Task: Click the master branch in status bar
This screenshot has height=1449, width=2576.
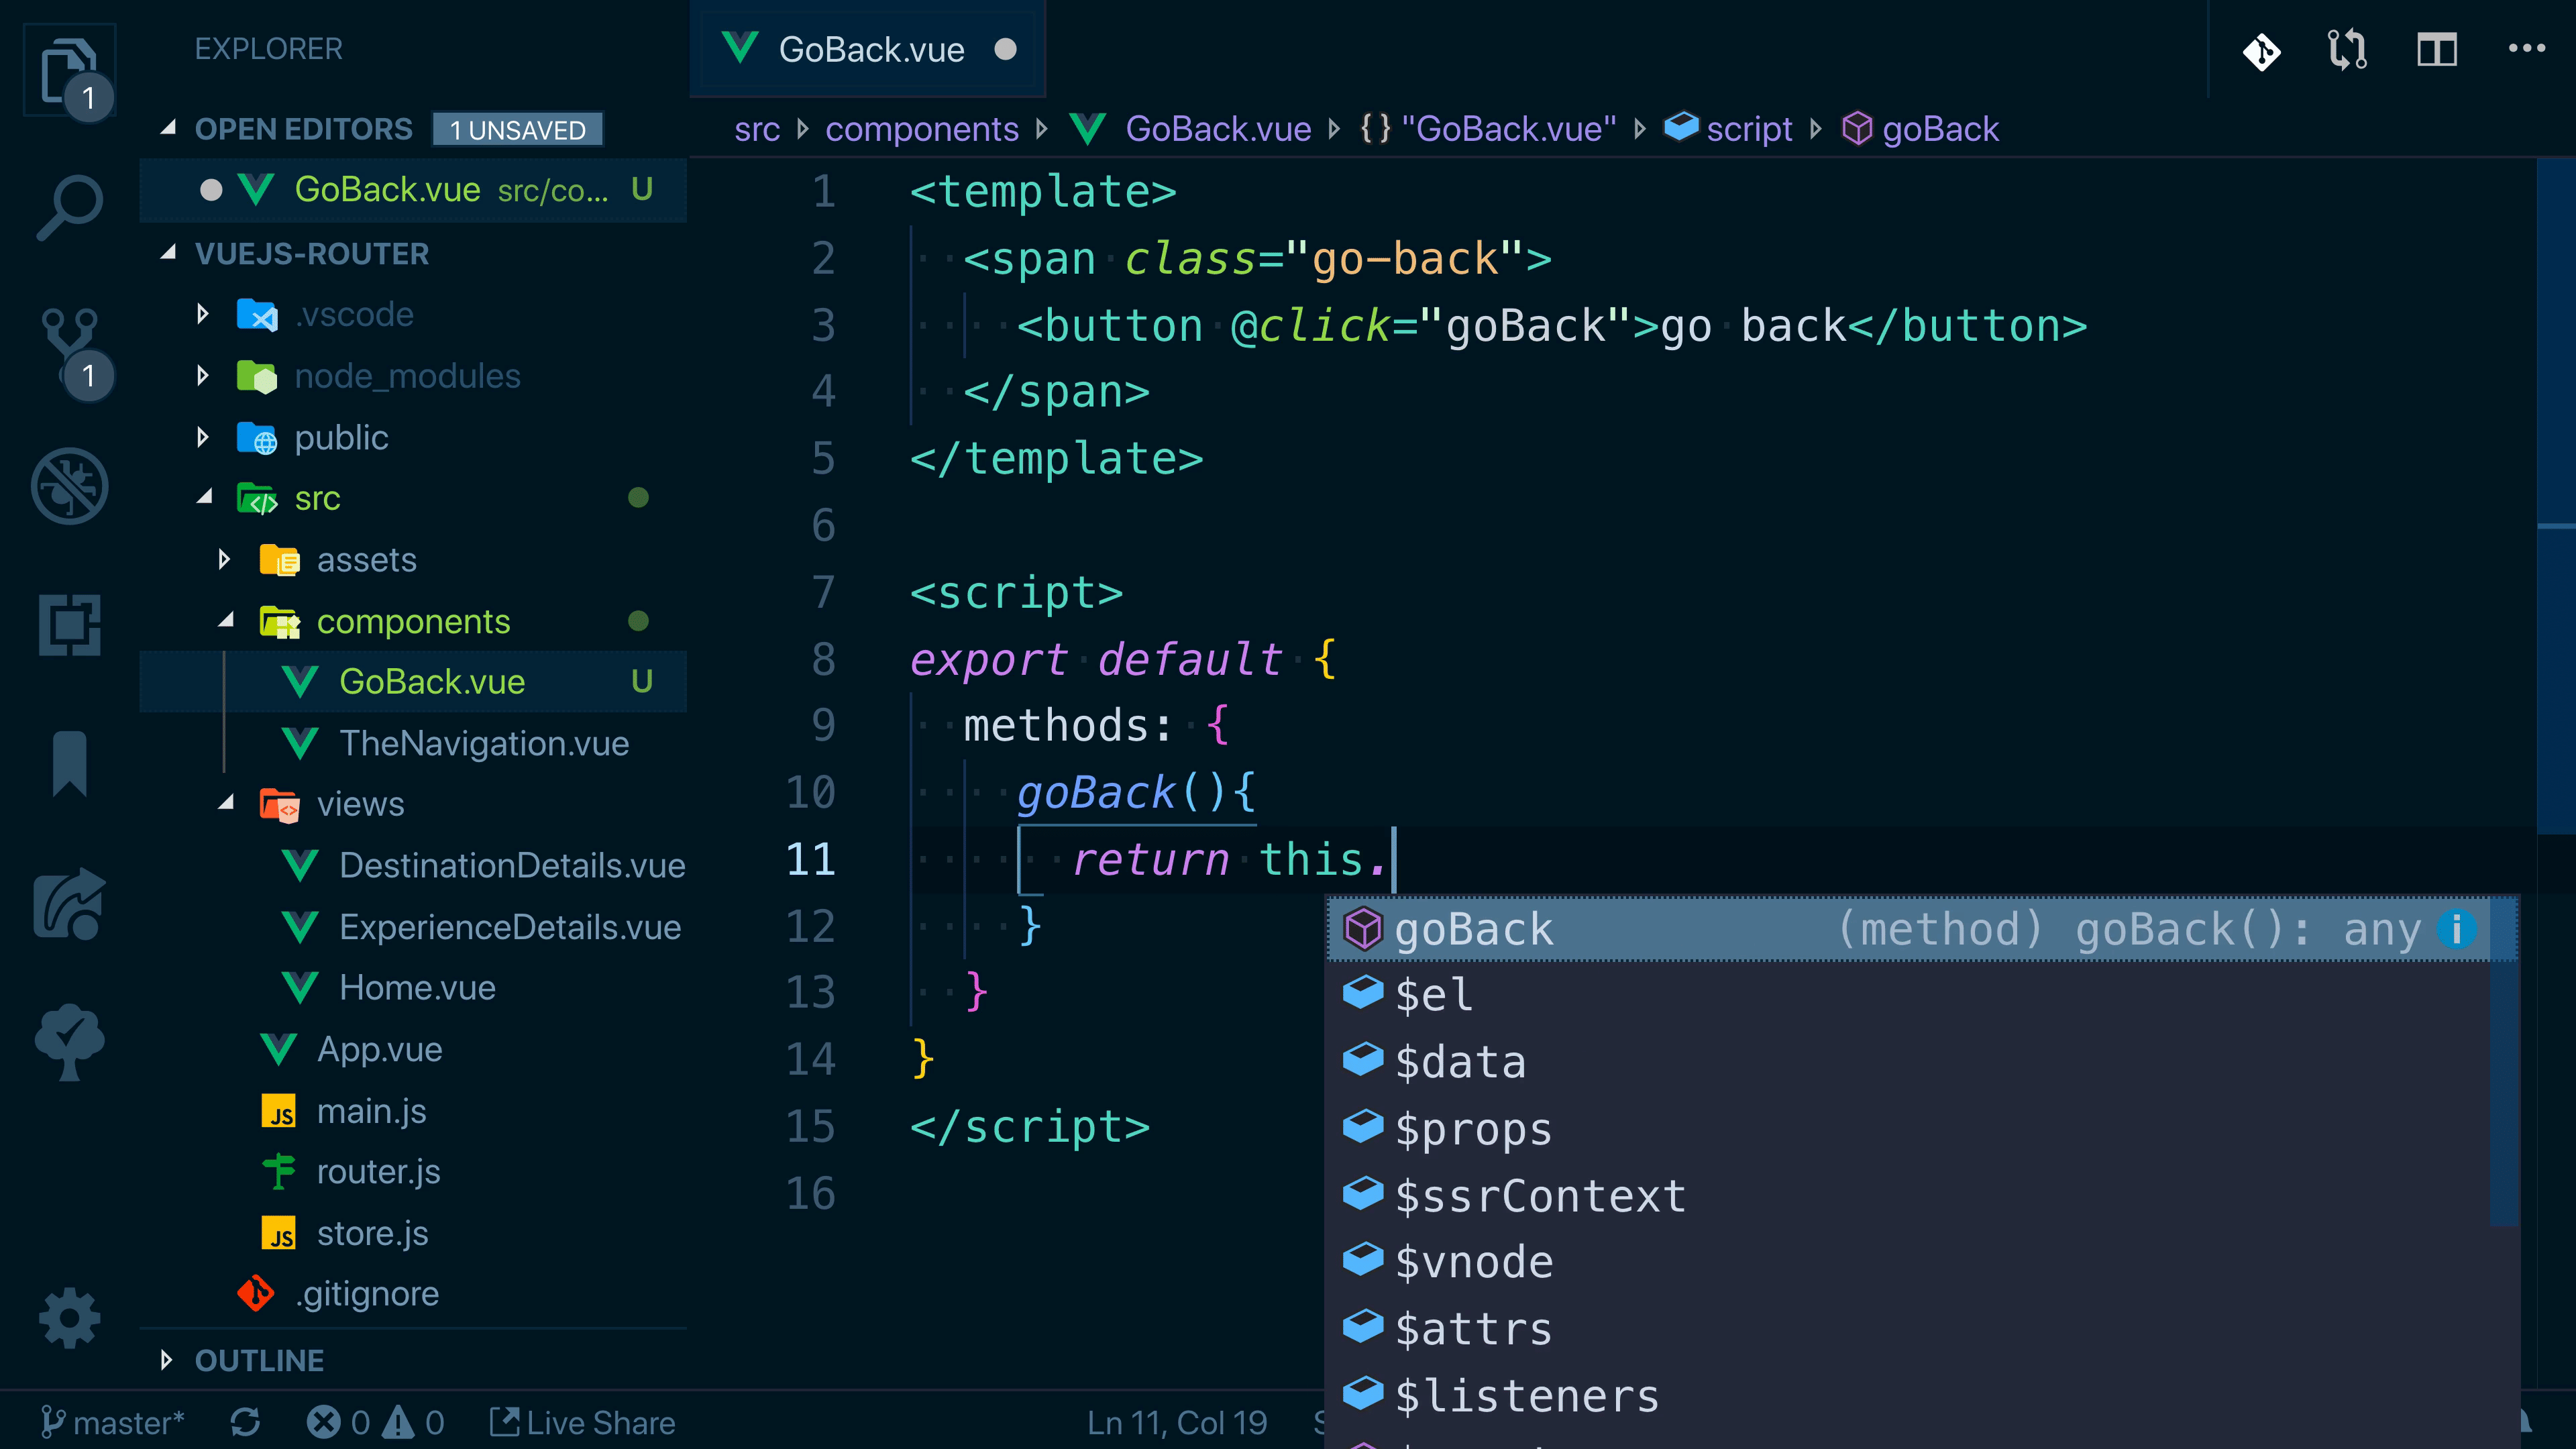Action: coord(113,1422)
